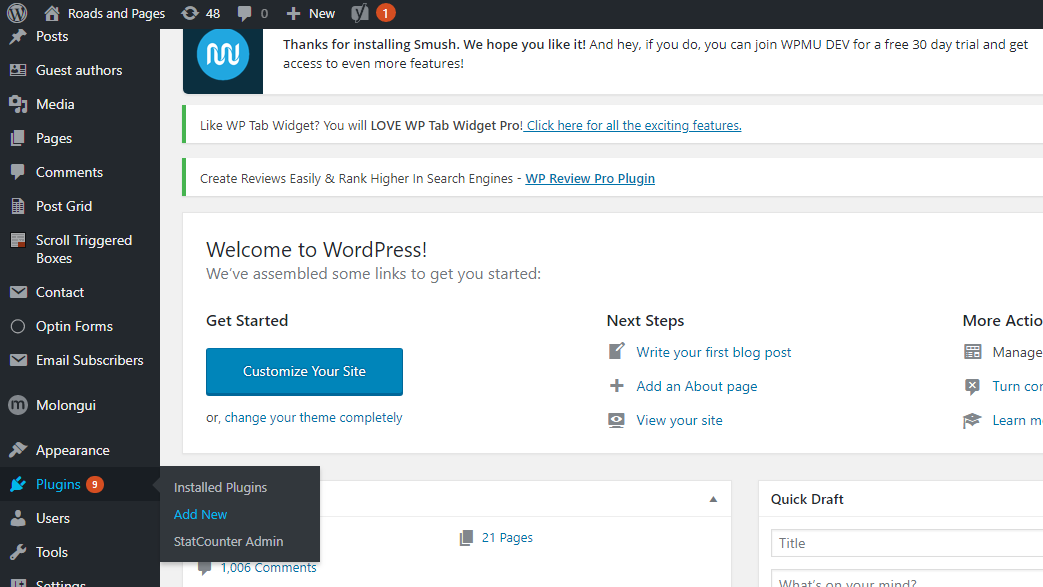Click the pencil icon by Write your first blog post
1043x587 pixels.
(617, 351)
